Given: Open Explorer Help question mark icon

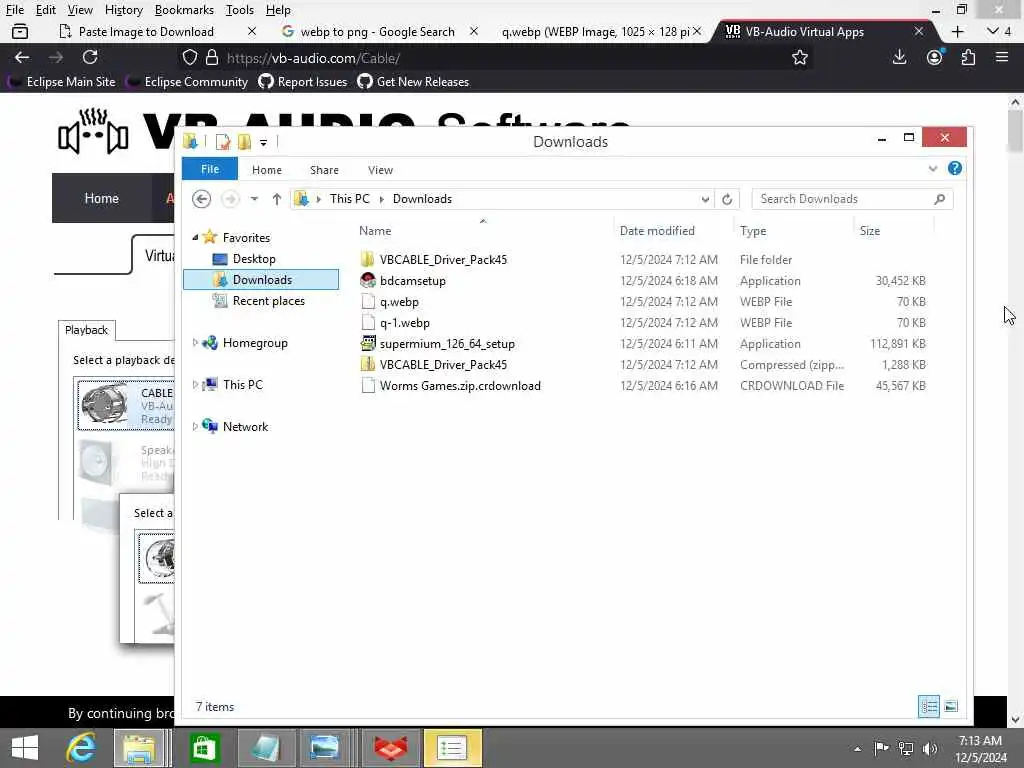Looking at the screenshot, I should coord(955,168).
